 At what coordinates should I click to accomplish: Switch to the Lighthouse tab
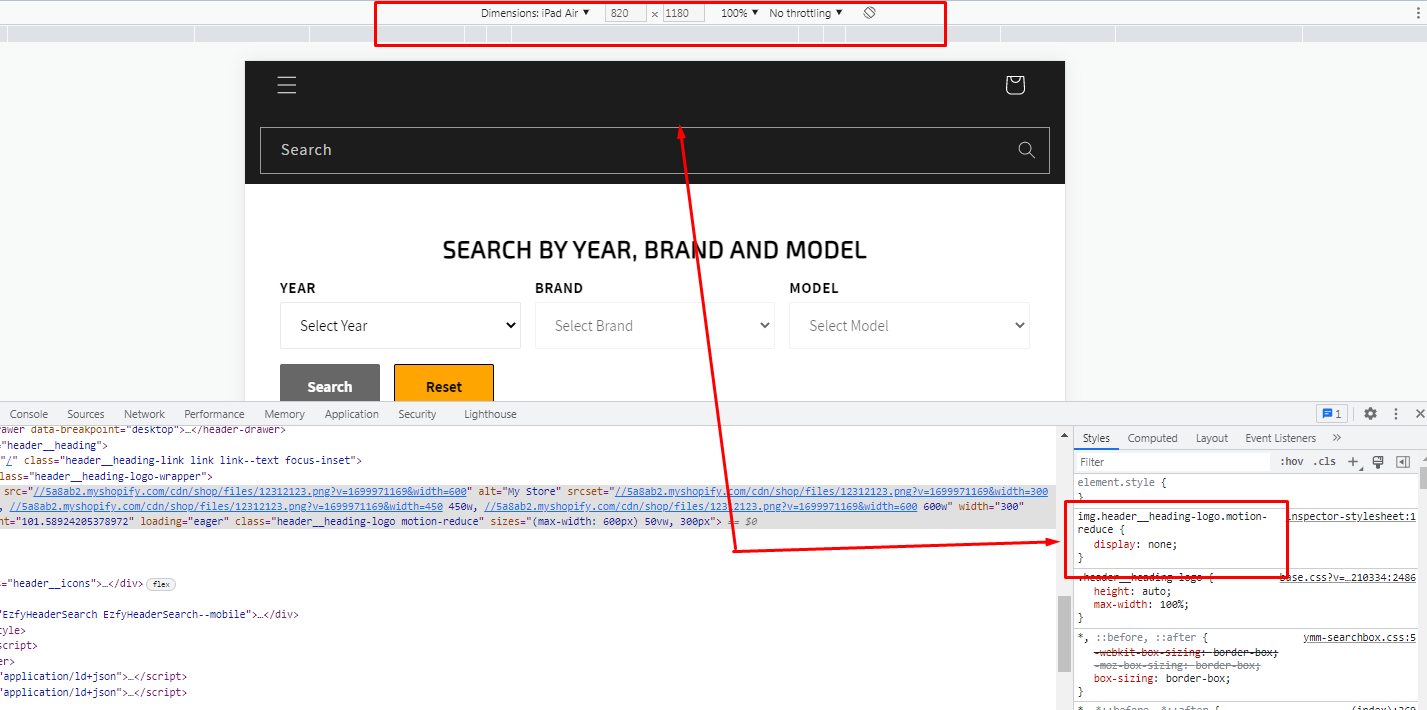(490, 414)
